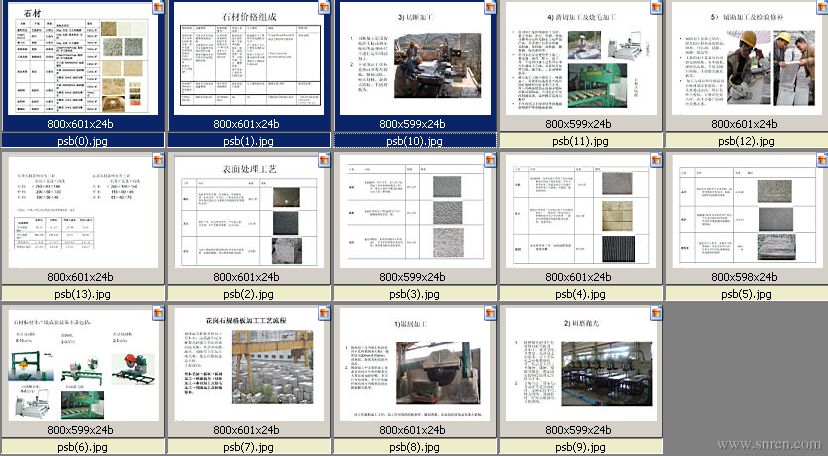This screenshot has width=828, height=456.
Task: Click file type icon on psb(6).jpg
Action: pos(158,313)
